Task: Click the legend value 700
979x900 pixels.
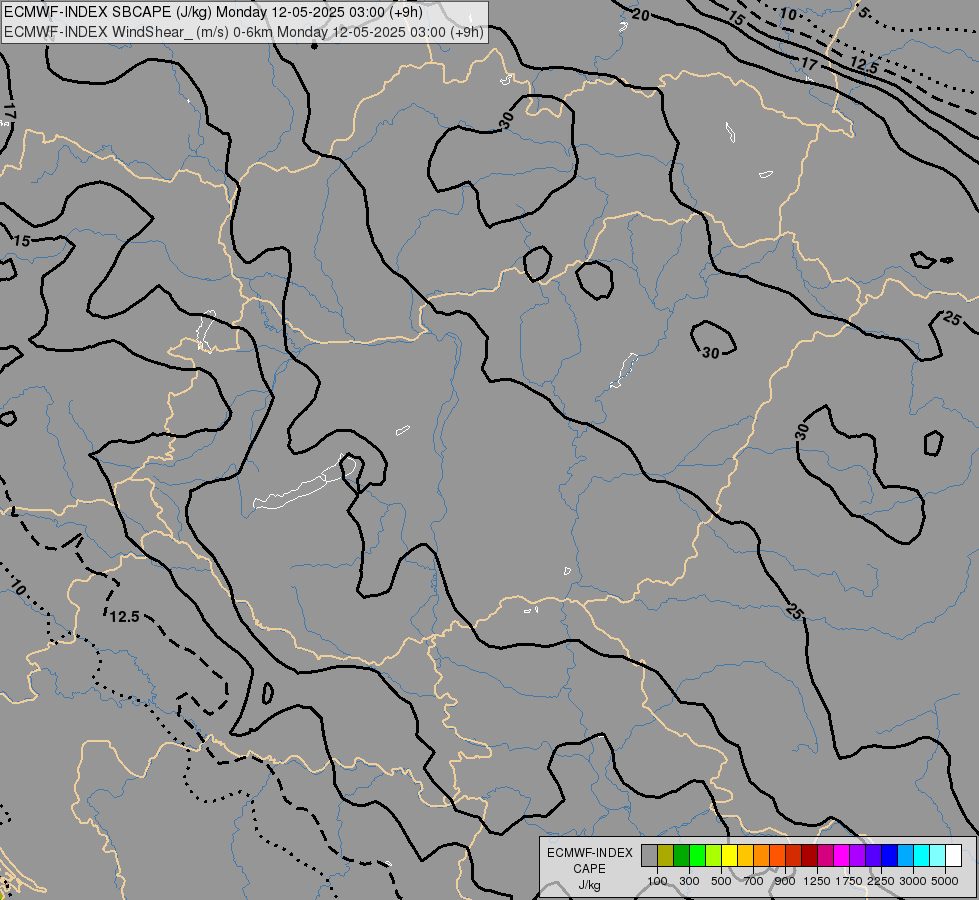Action: click(x=754, y=881)
